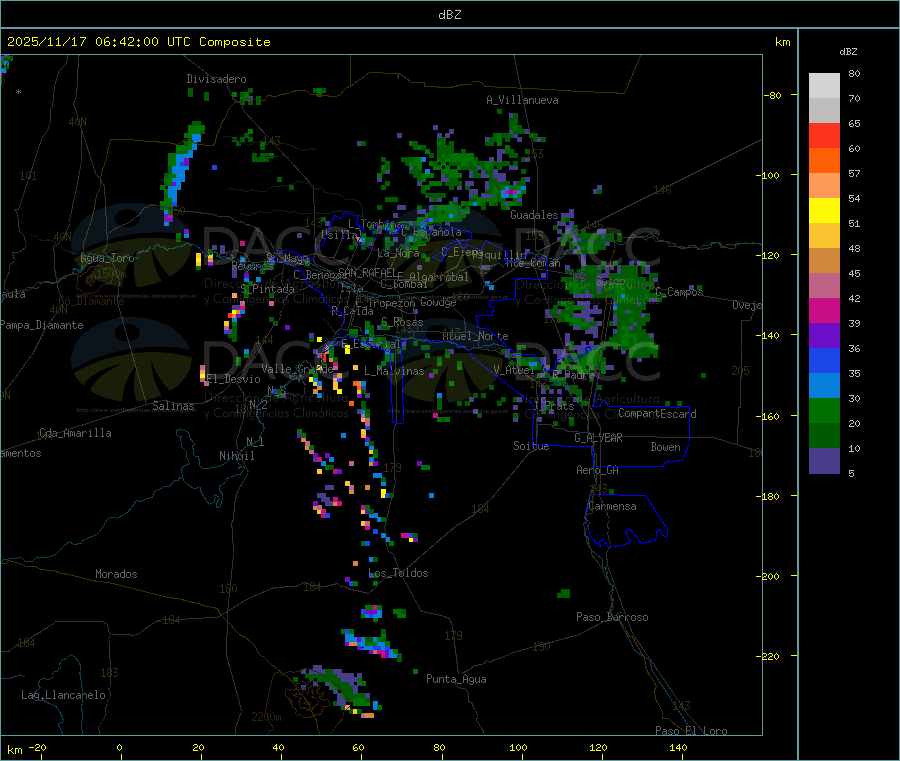The image size is (900, 761).
Task: Click the slate 5–10 dBZ legend swatch
Action: (824, 461)
